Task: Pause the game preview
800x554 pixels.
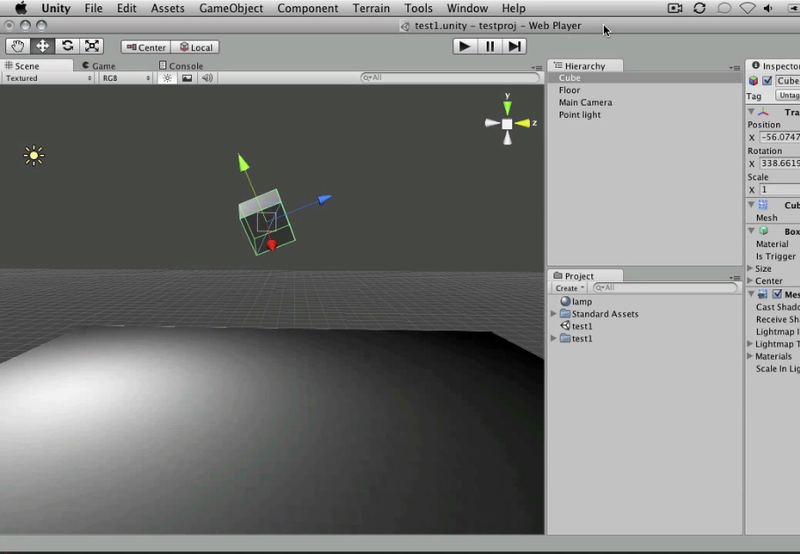Action: 489,46
